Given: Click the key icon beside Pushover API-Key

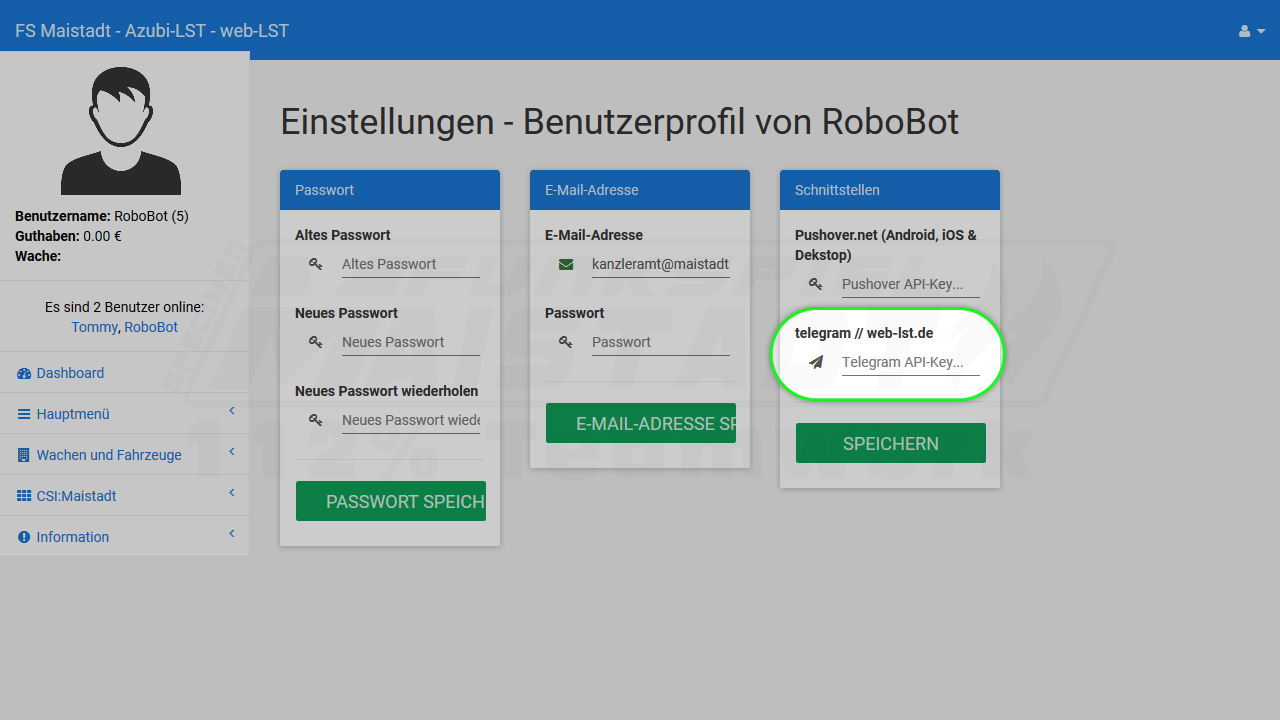Looking at the screenshot, I should (x=815, y=284).
